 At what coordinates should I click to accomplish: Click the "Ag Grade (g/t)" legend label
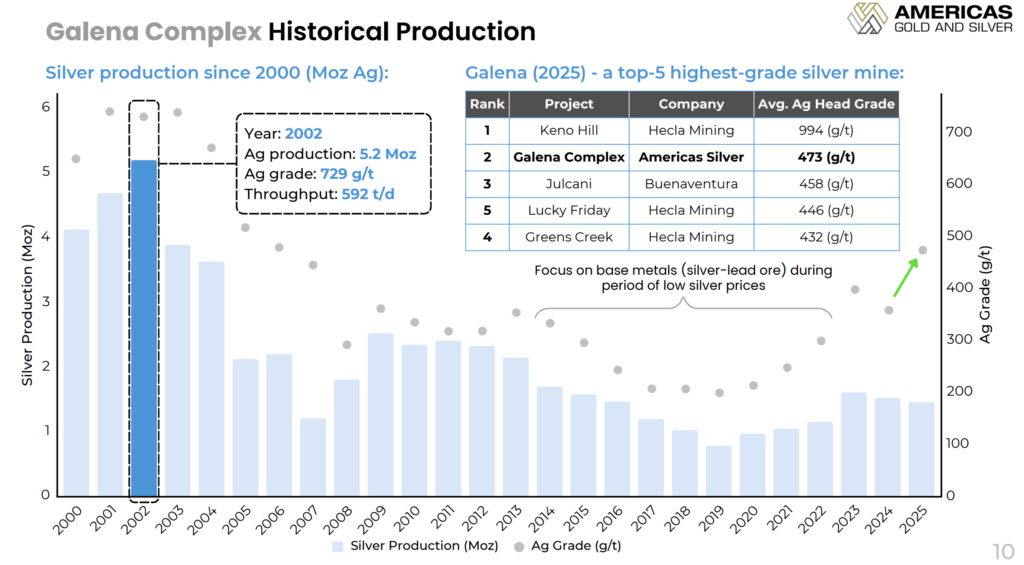click(x=576, y=546)
